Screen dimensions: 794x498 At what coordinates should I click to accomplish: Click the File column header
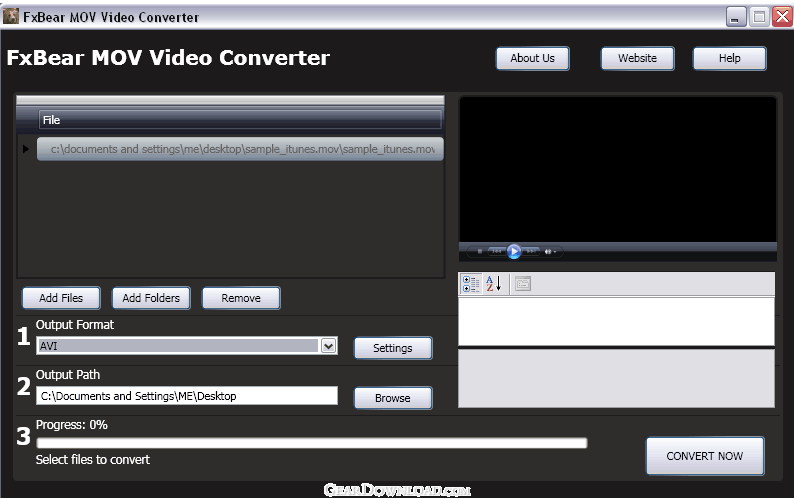[x=240, y=120]
